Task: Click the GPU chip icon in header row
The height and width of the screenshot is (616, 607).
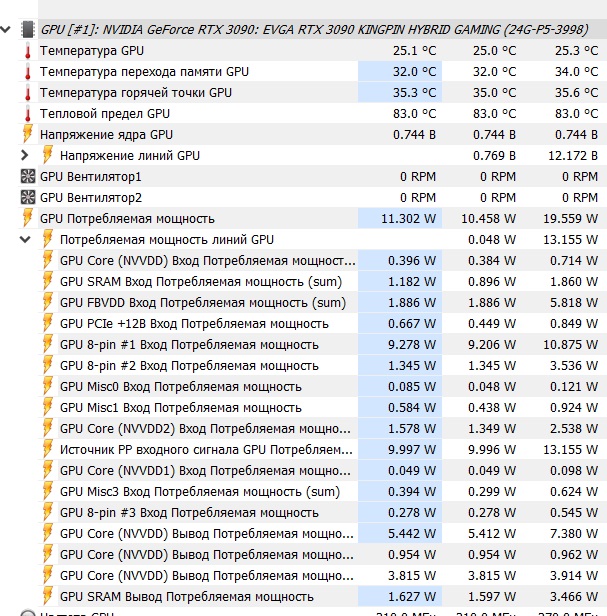Action: [x=28, y=30]
